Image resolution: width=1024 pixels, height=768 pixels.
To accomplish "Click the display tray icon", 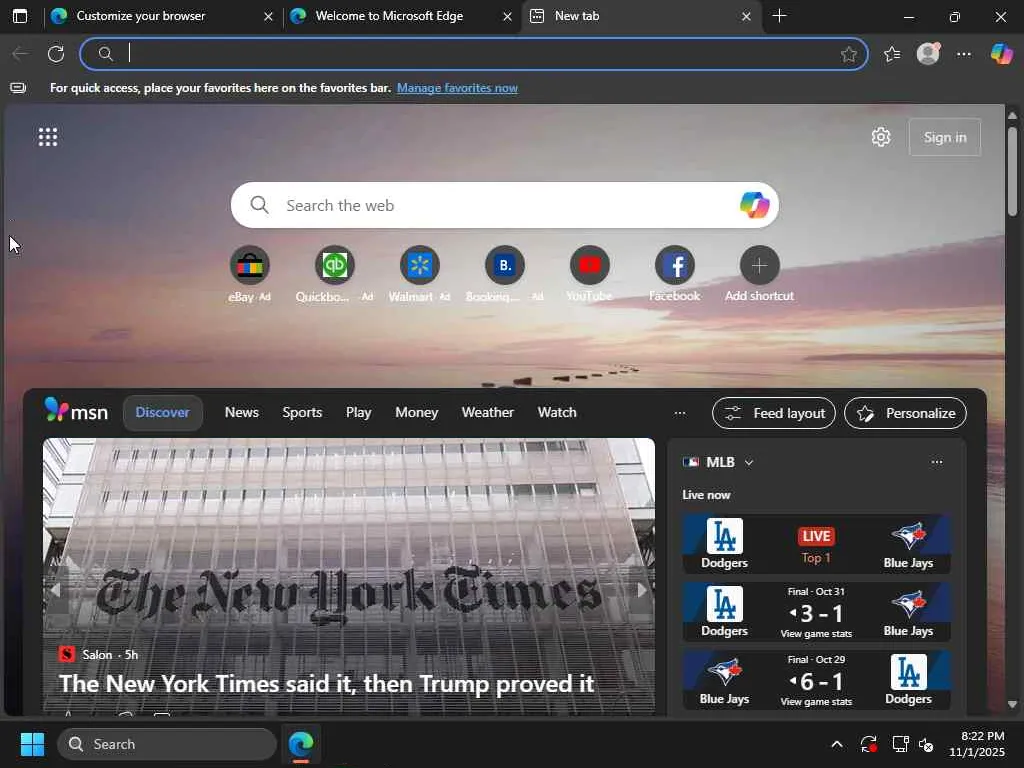I will pyautogui.click(x=901, y=744).
